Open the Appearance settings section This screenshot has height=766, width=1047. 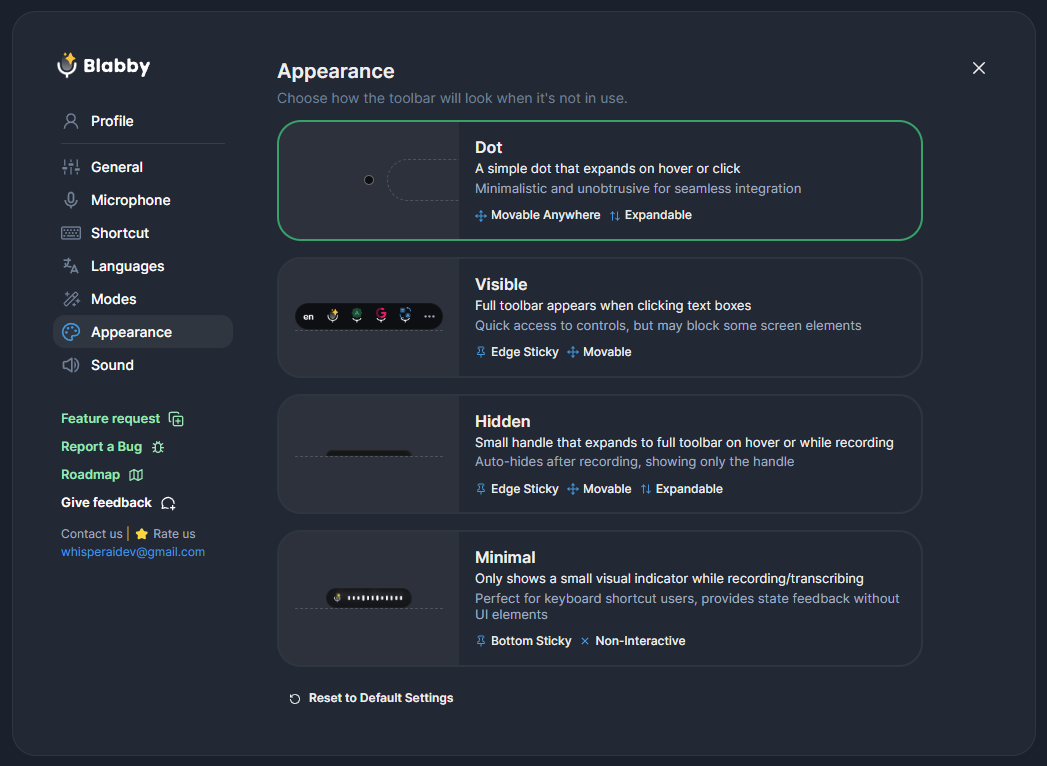click(131, 332)
